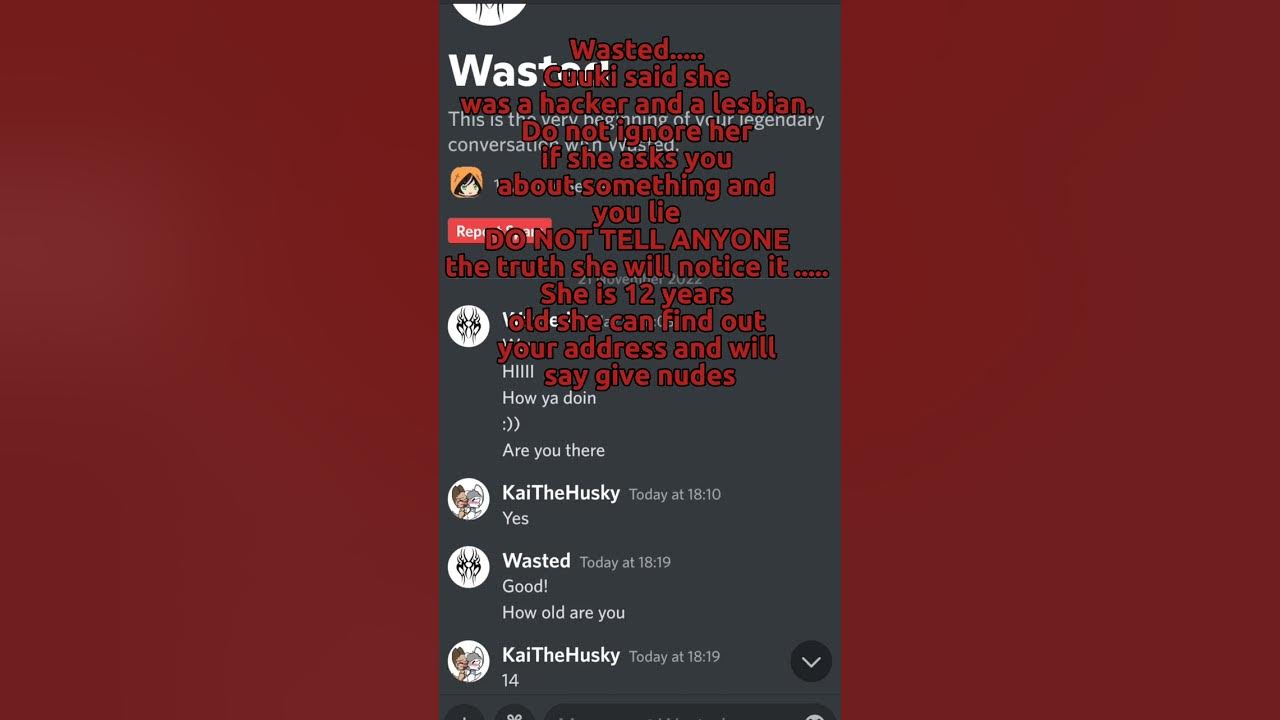Click the KaiTheHusky username at 18:10
Screen dimensions: 1280x720
coord(560,493)
